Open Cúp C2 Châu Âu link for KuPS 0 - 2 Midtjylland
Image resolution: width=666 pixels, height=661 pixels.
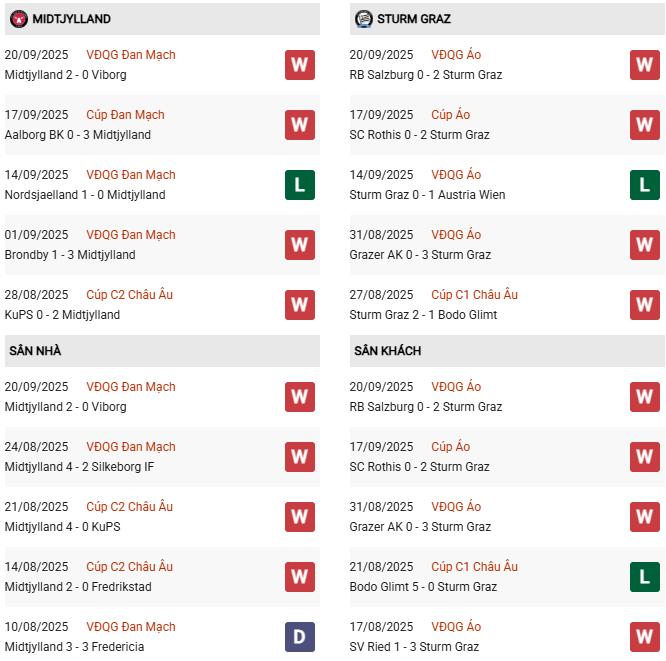tap(129, 295)
